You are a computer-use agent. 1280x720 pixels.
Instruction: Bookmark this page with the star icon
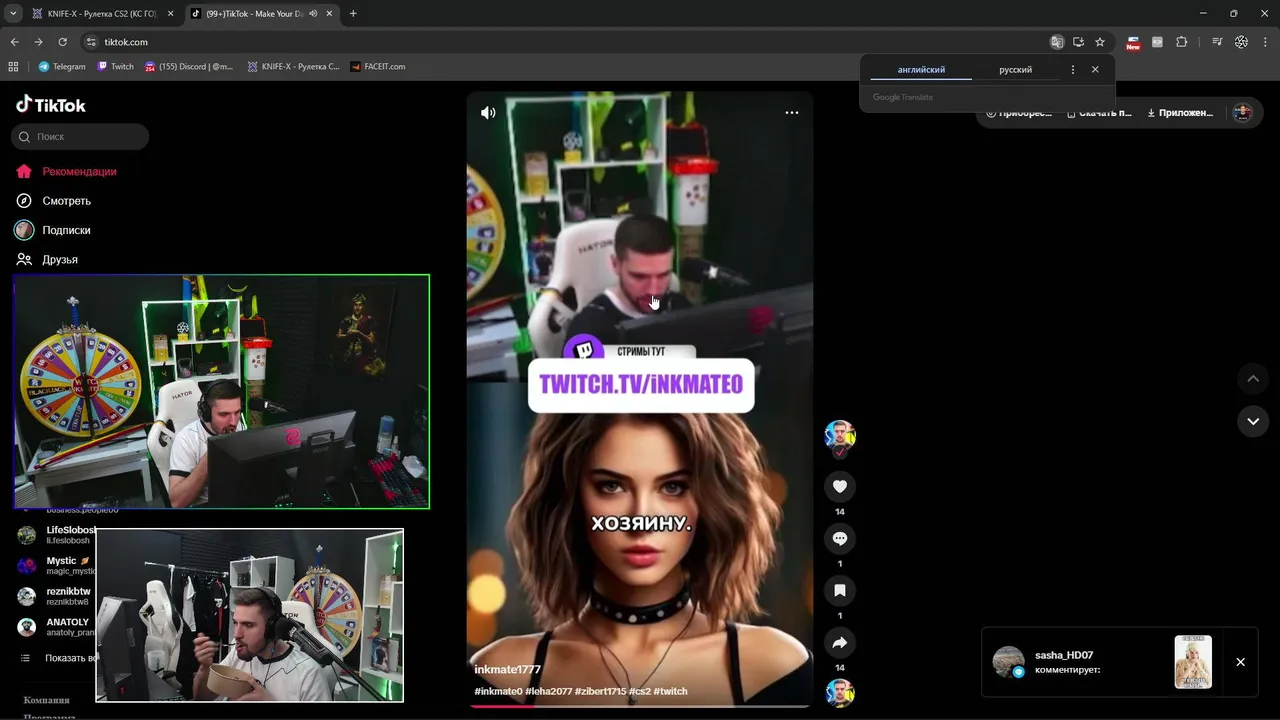coord(1100,42)
